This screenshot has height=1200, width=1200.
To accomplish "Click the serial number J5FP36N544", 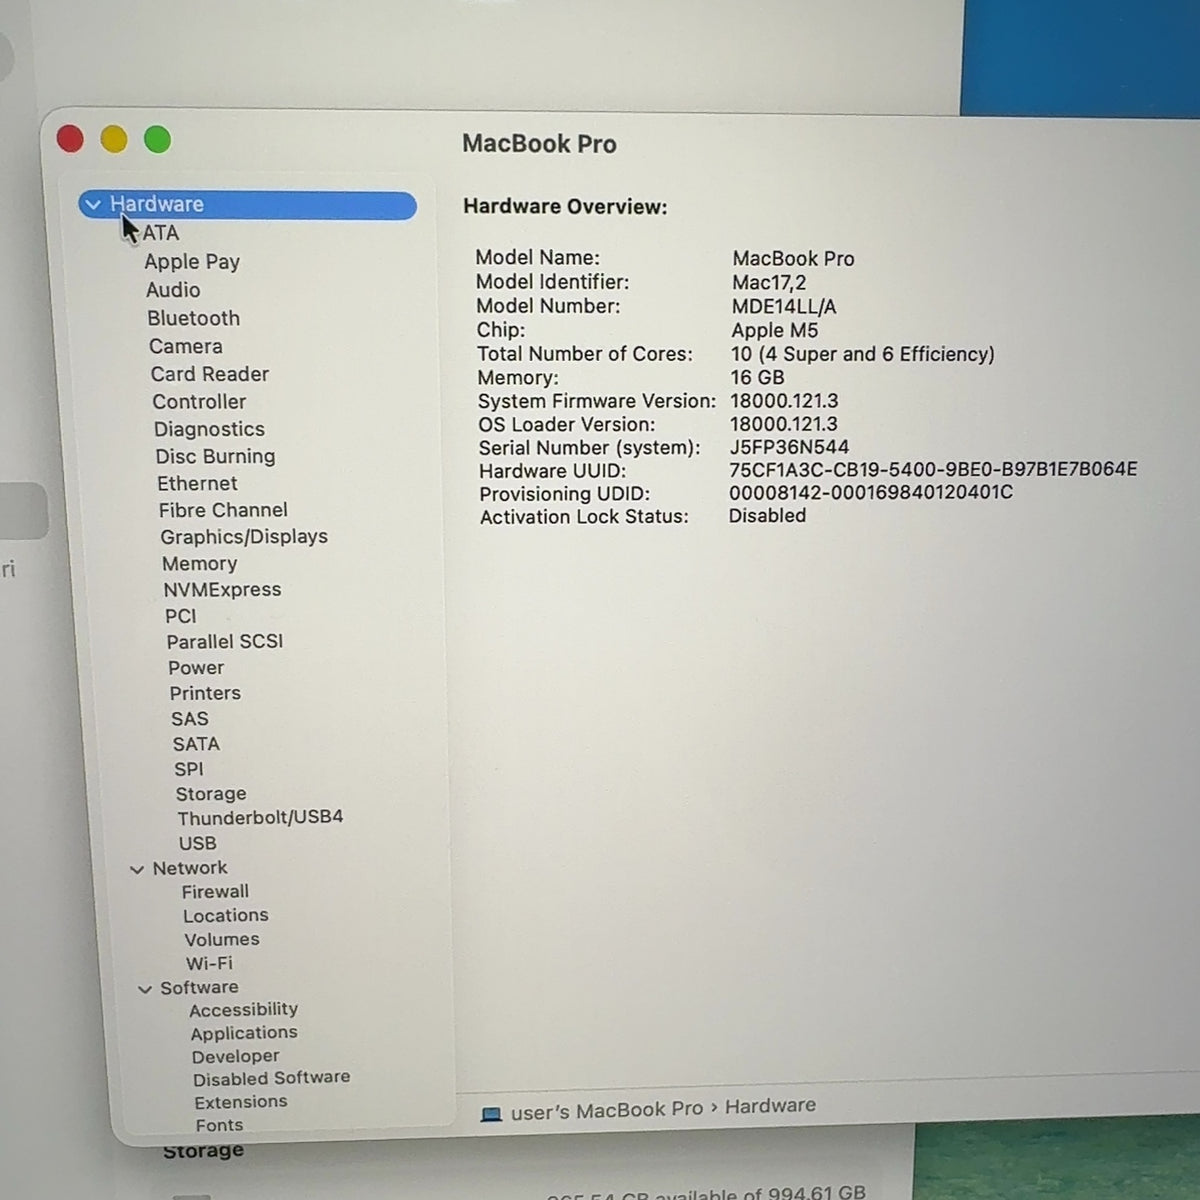I will [789, 447].
